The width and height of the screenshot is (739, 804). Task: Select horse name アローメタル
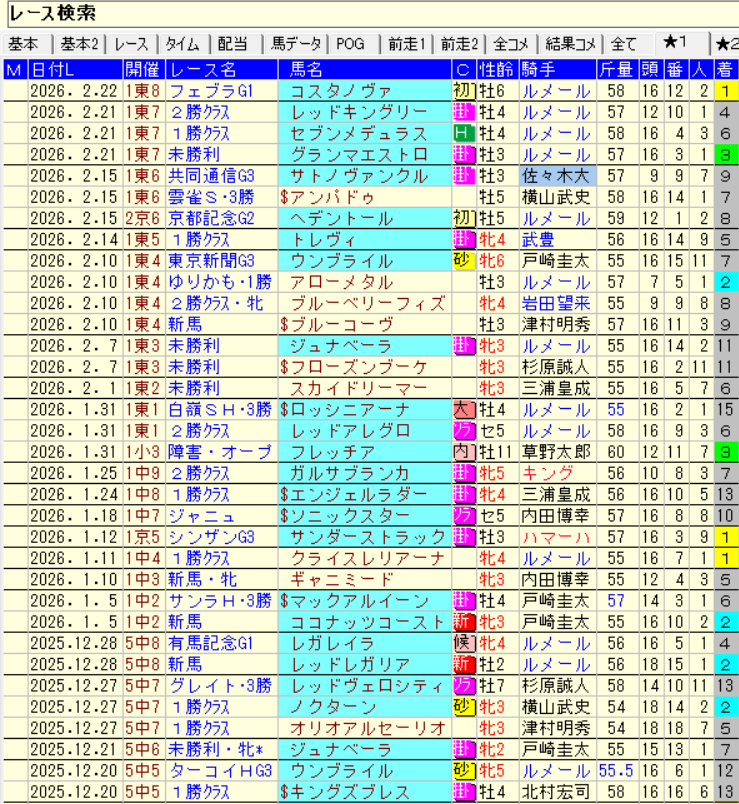click(341, 282)
